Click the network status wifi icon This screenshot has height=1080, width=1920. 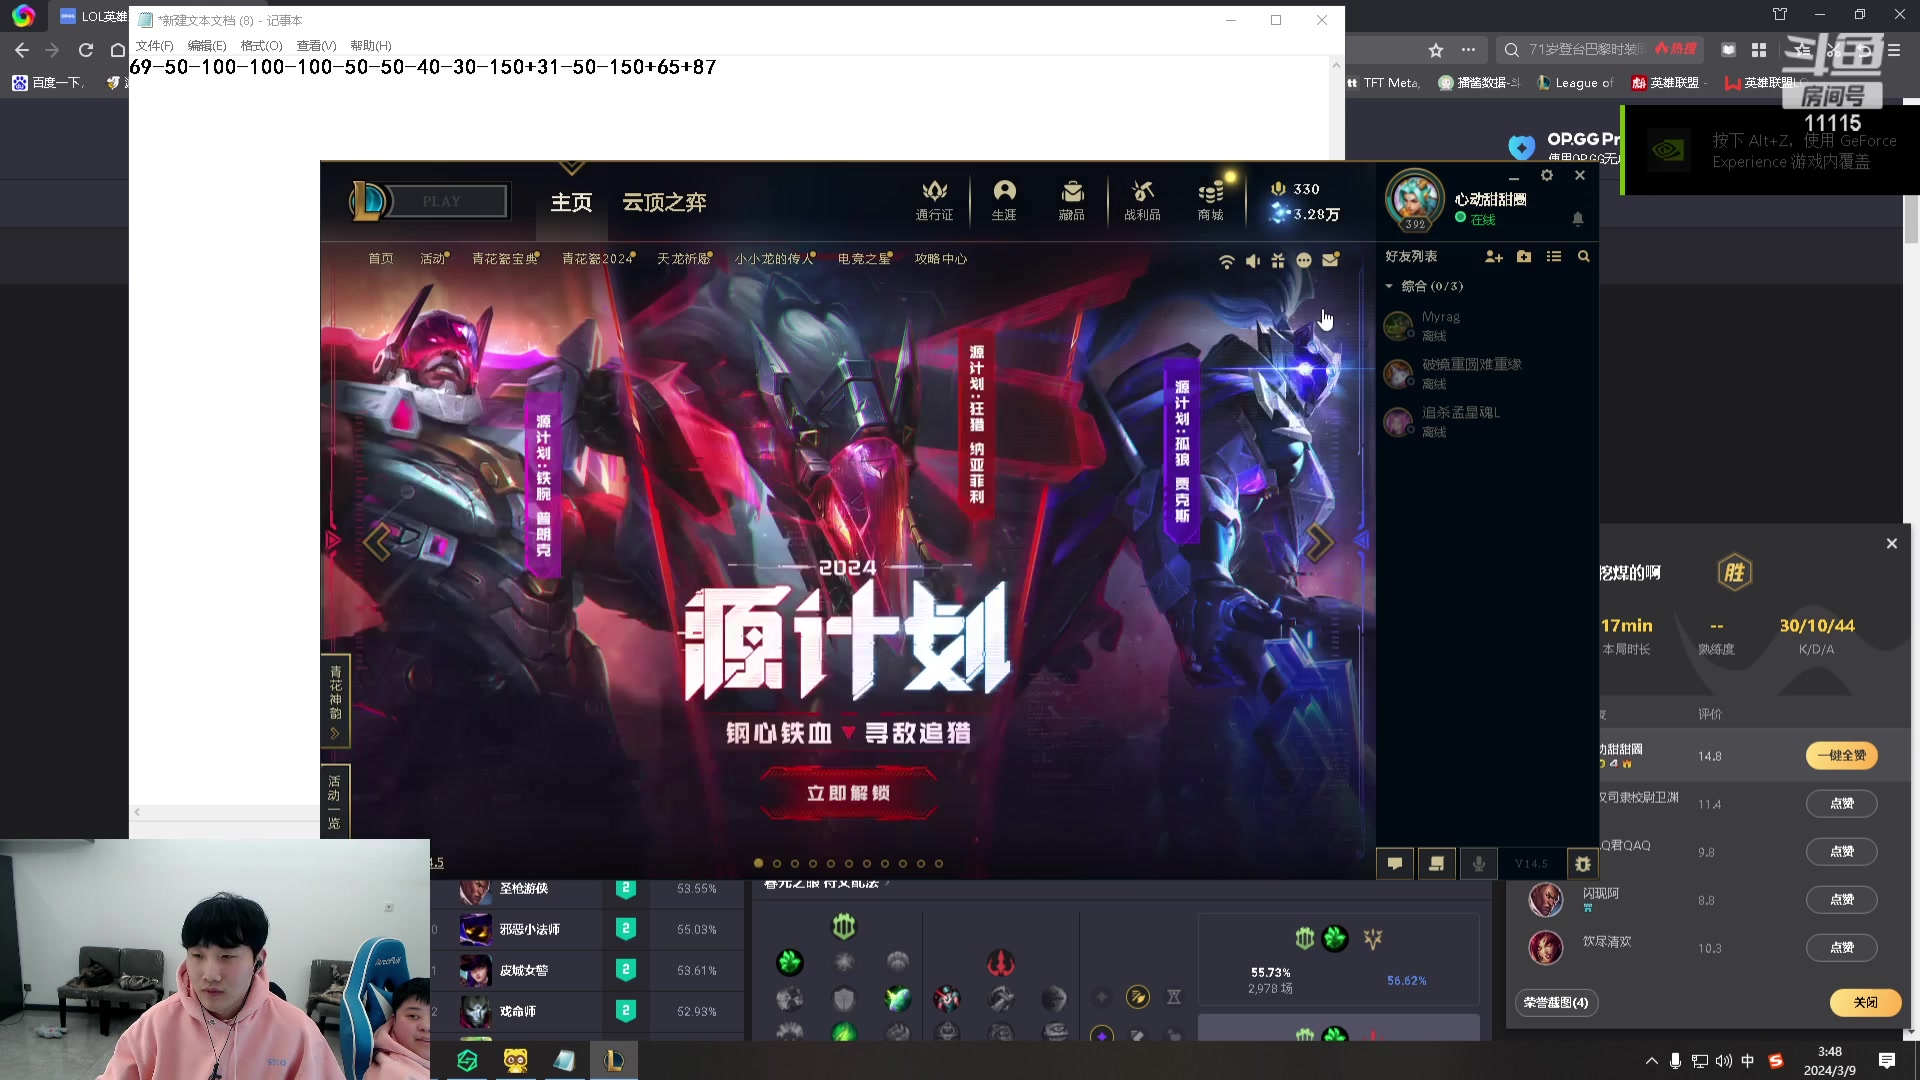[1226, 261]
